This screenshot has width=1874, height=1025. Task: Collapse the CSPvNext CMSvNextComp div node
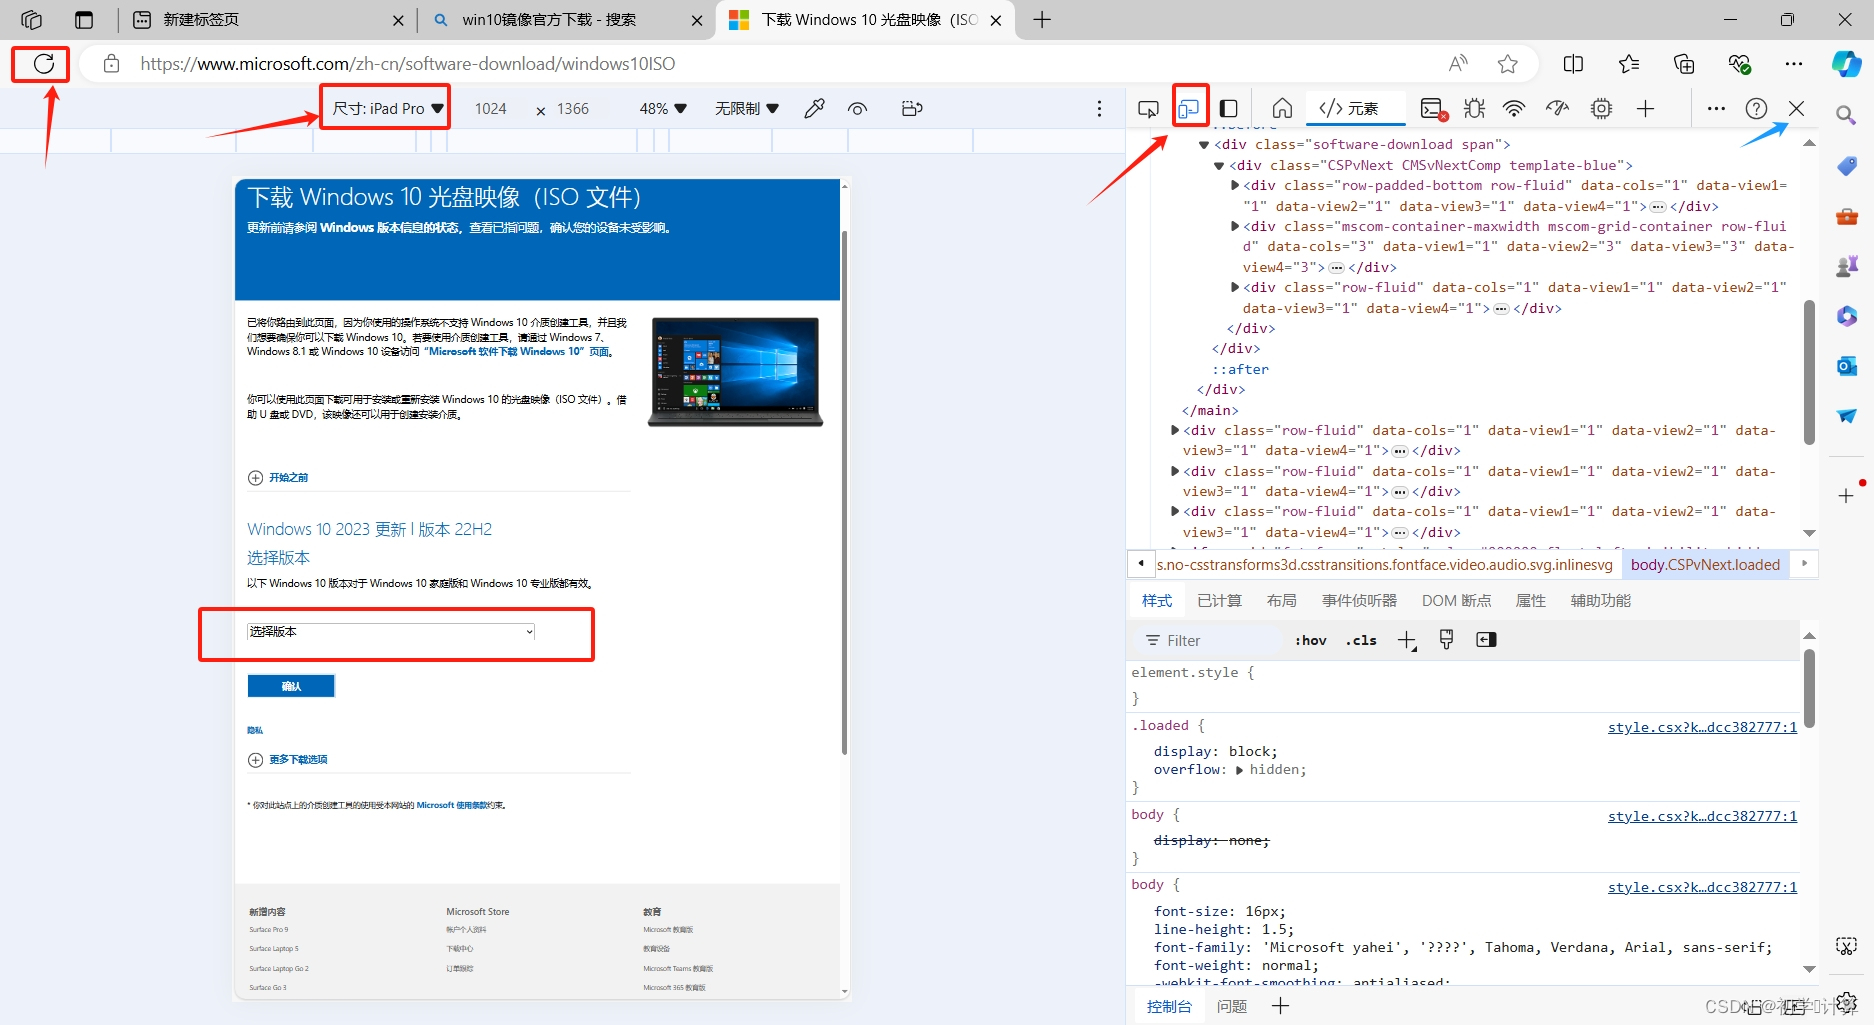click(1219, 166)
